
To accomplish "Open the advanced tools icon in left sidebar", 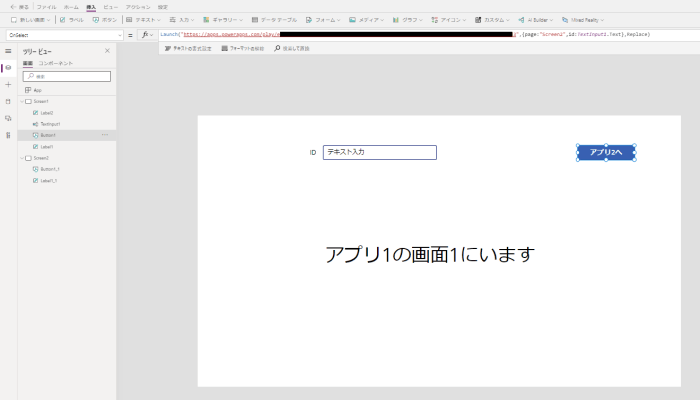I will [8, 134].
